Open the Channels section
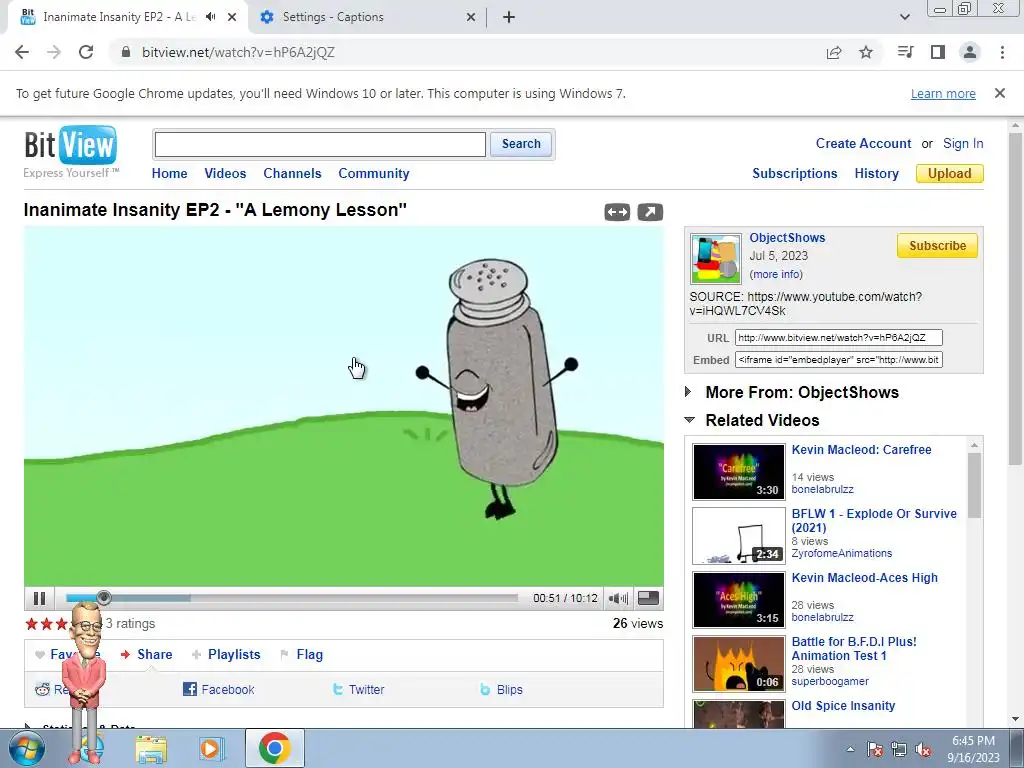This screenshot has width=1024, height=768. (292, 173)
